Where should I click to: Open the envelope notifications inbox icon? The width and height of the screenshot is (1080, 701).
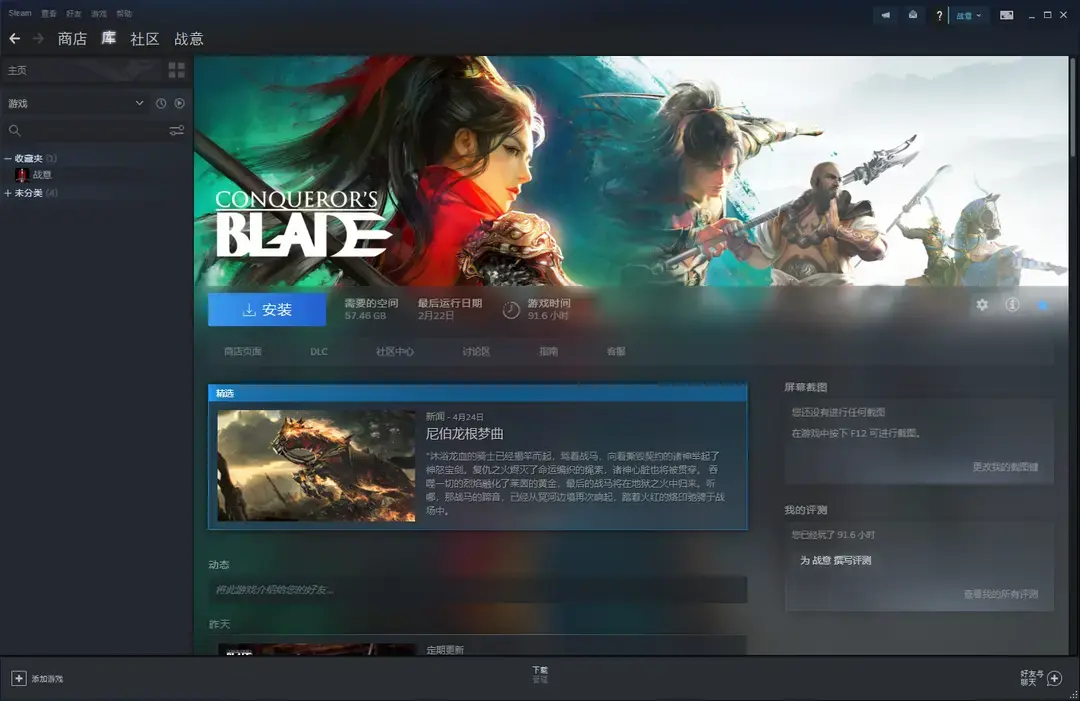click(x=913, y=15)
